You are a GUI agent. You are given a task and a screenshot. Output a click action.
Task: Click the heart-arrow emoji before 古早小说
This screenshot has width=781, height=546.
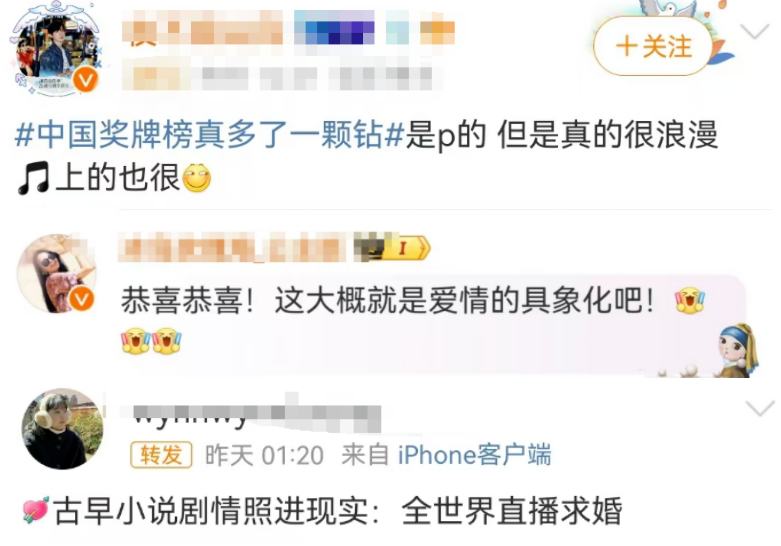36,510
